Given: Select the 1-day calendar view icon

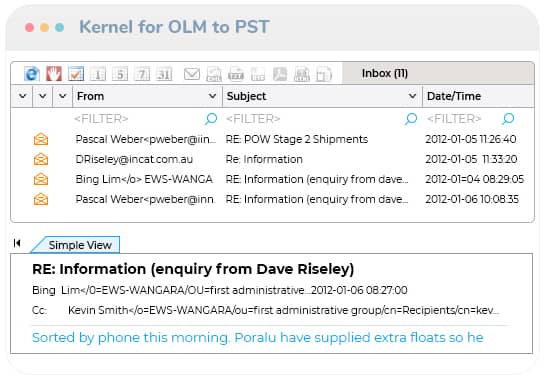Looking at the screenshot, I should (98, 74).
